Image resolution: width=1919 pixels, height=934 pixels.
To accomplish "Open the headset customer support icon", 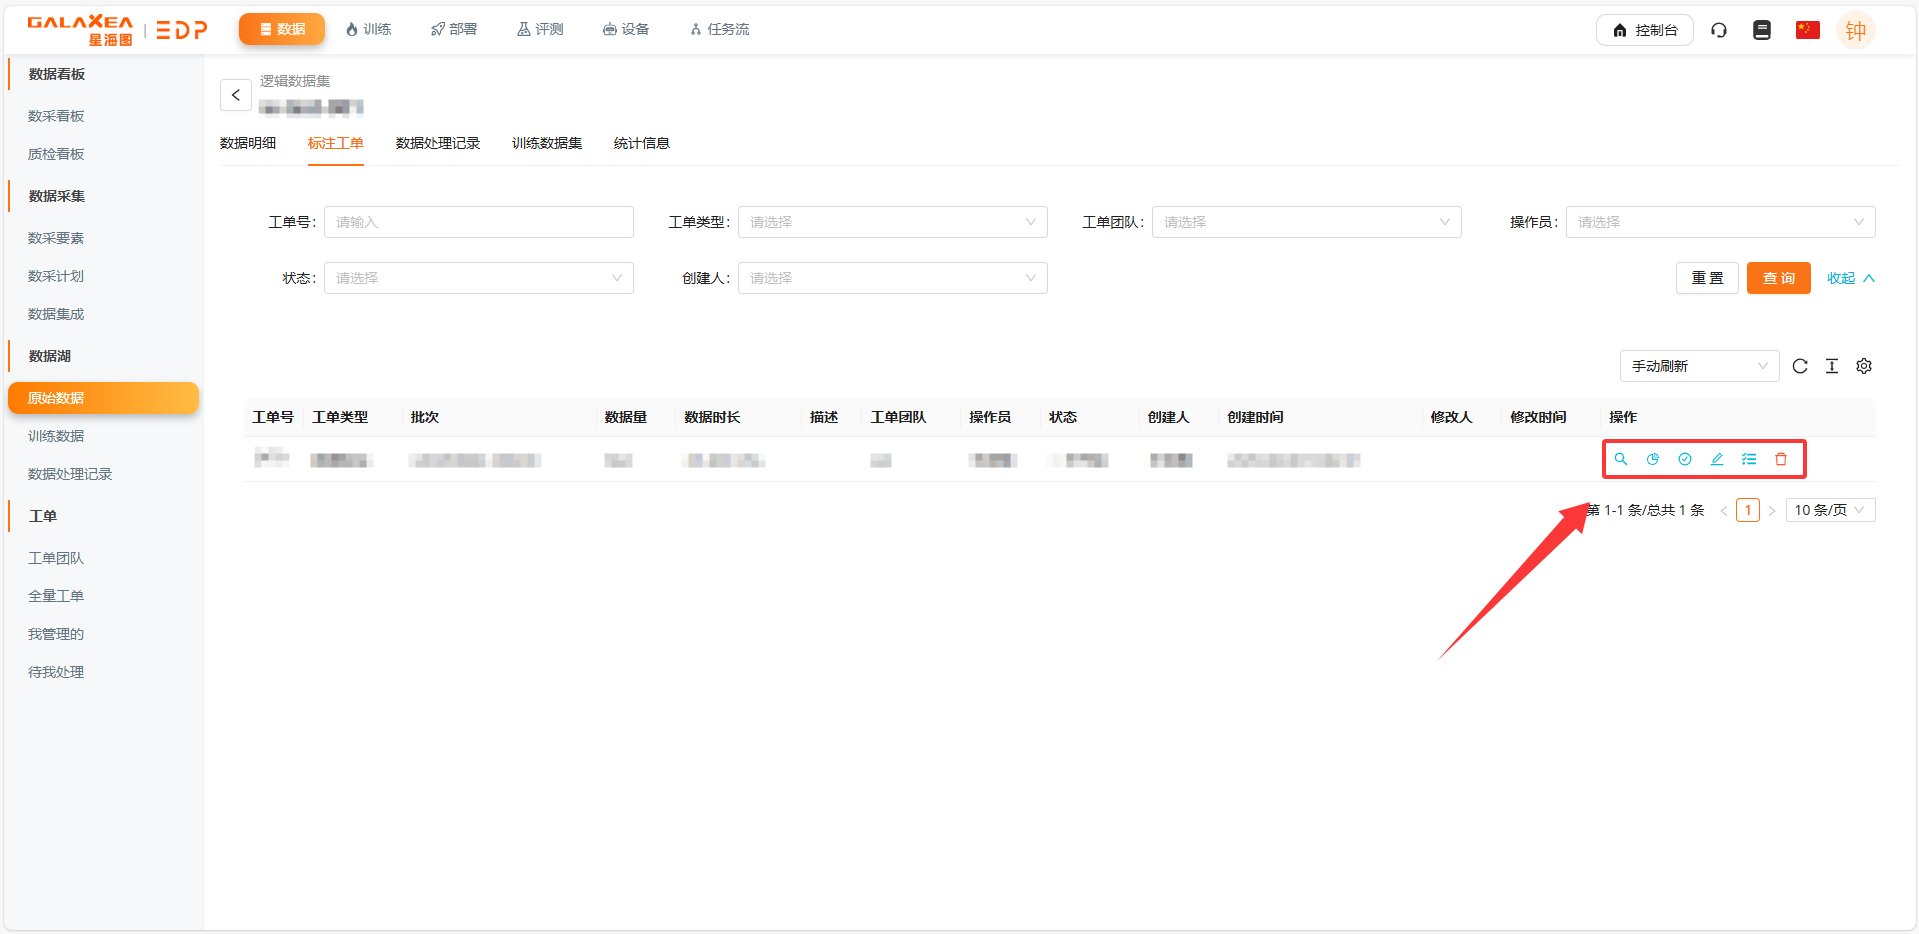I will pos(1719,30).
